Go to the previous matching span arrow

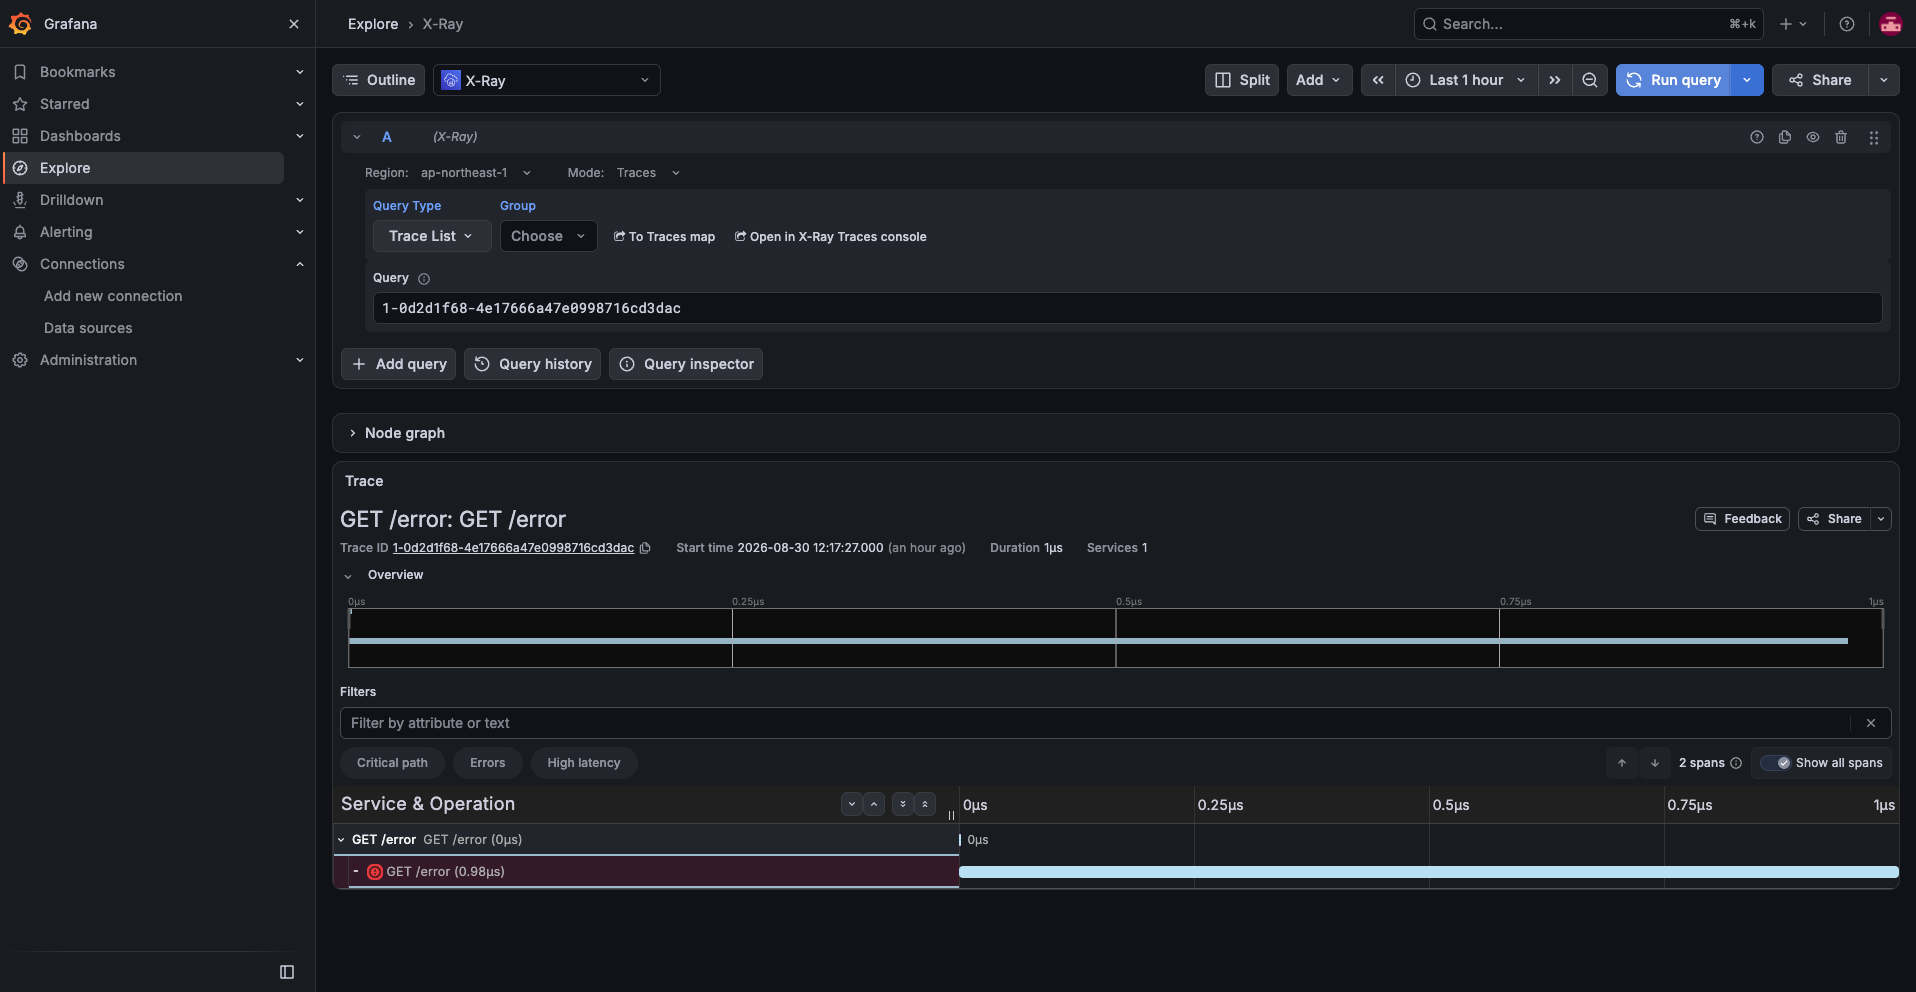(1622, 763)
